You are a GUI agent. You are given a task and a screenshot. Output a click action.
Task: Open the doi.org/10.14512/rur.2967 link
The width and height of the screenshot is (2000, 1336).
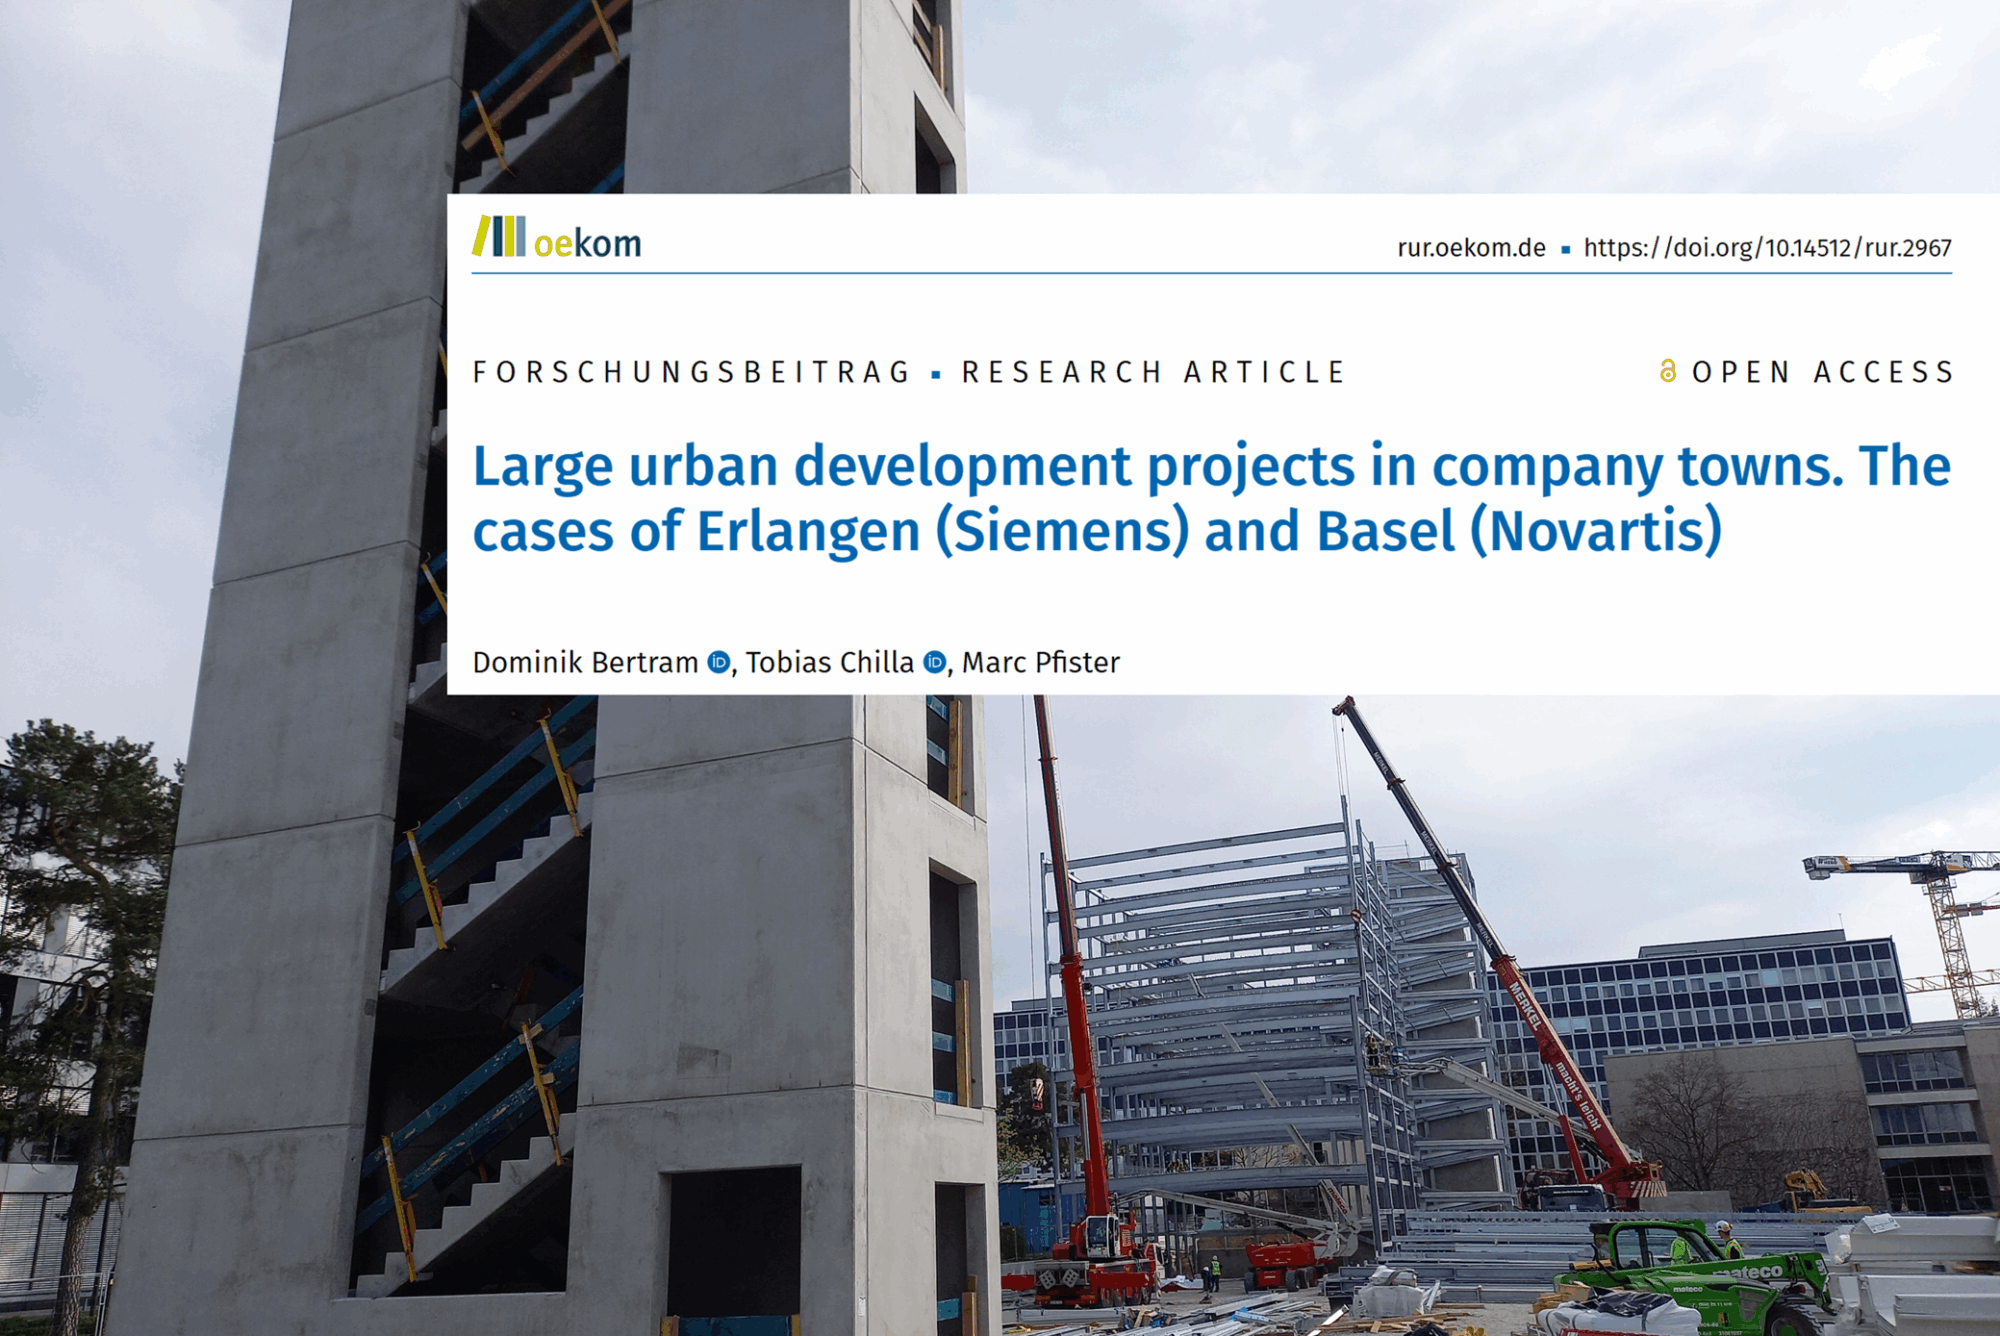[1767, 248]
